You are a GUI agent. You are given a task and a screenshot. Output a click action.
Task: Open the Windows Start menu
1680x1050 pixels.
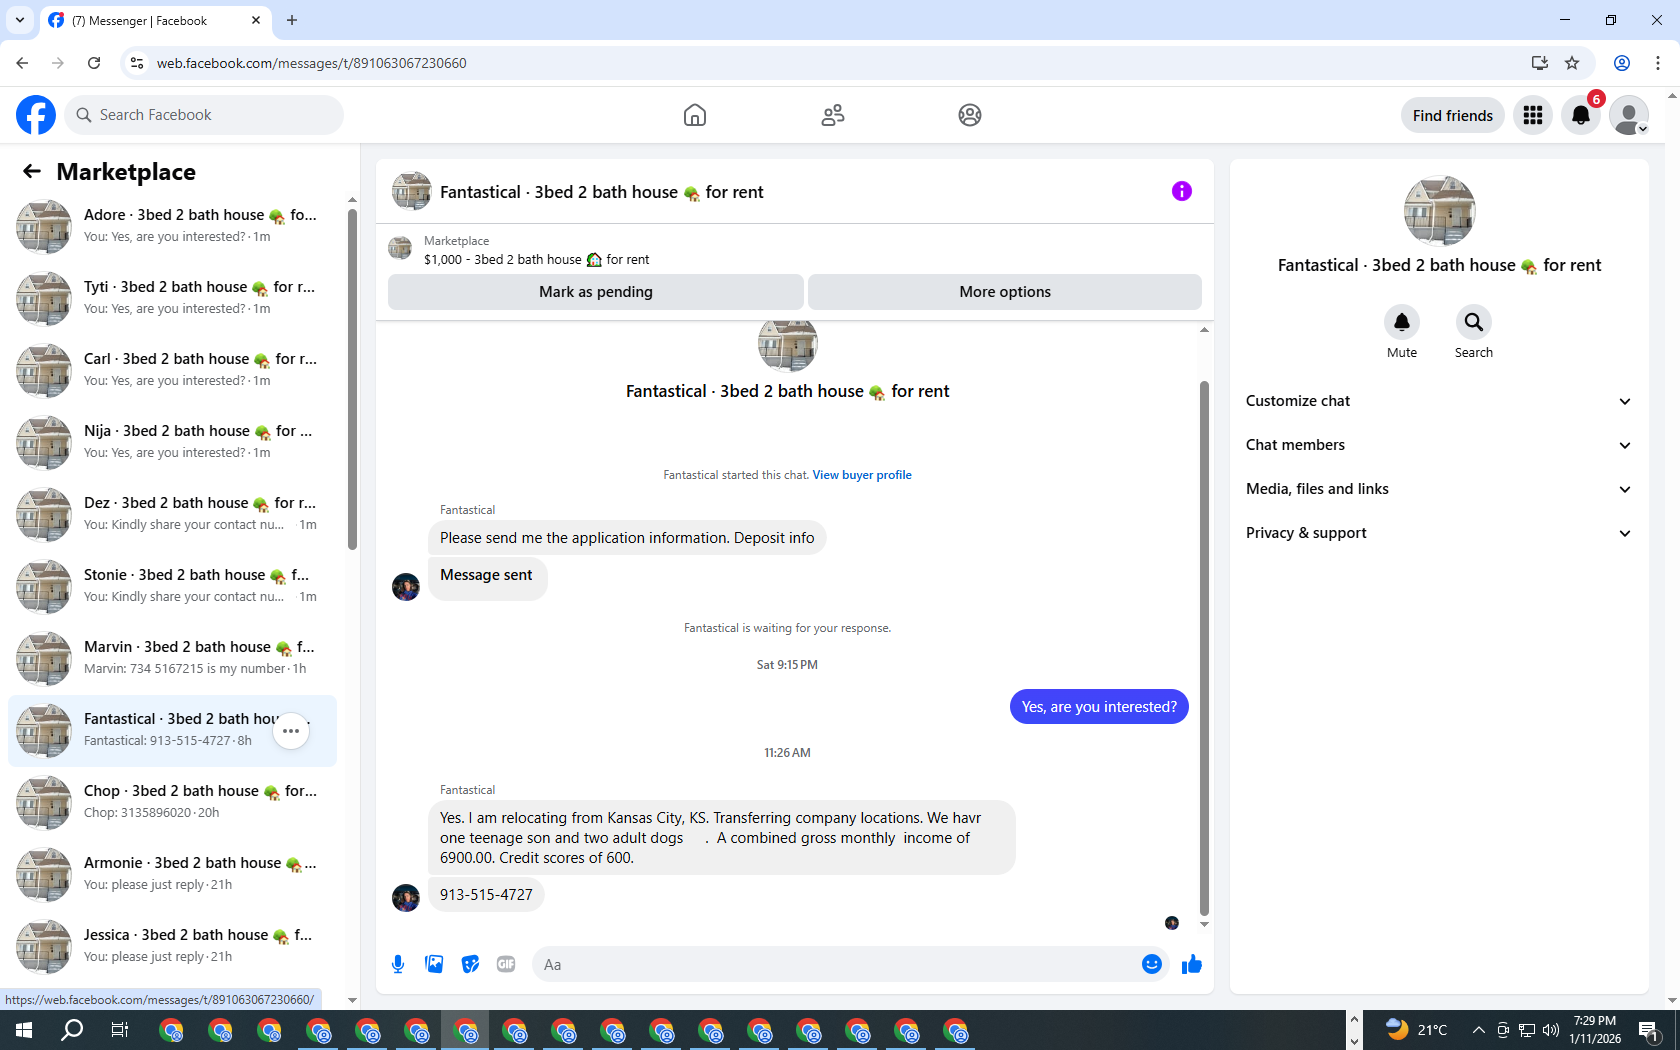tap(24, 1030)
